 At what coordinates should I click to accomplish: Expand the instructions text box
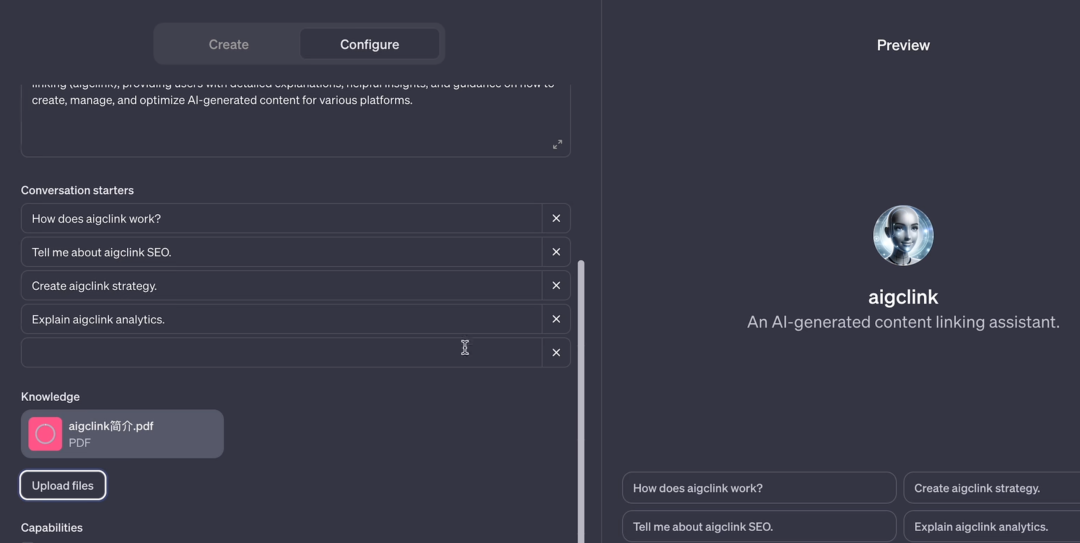pos(557,144)
